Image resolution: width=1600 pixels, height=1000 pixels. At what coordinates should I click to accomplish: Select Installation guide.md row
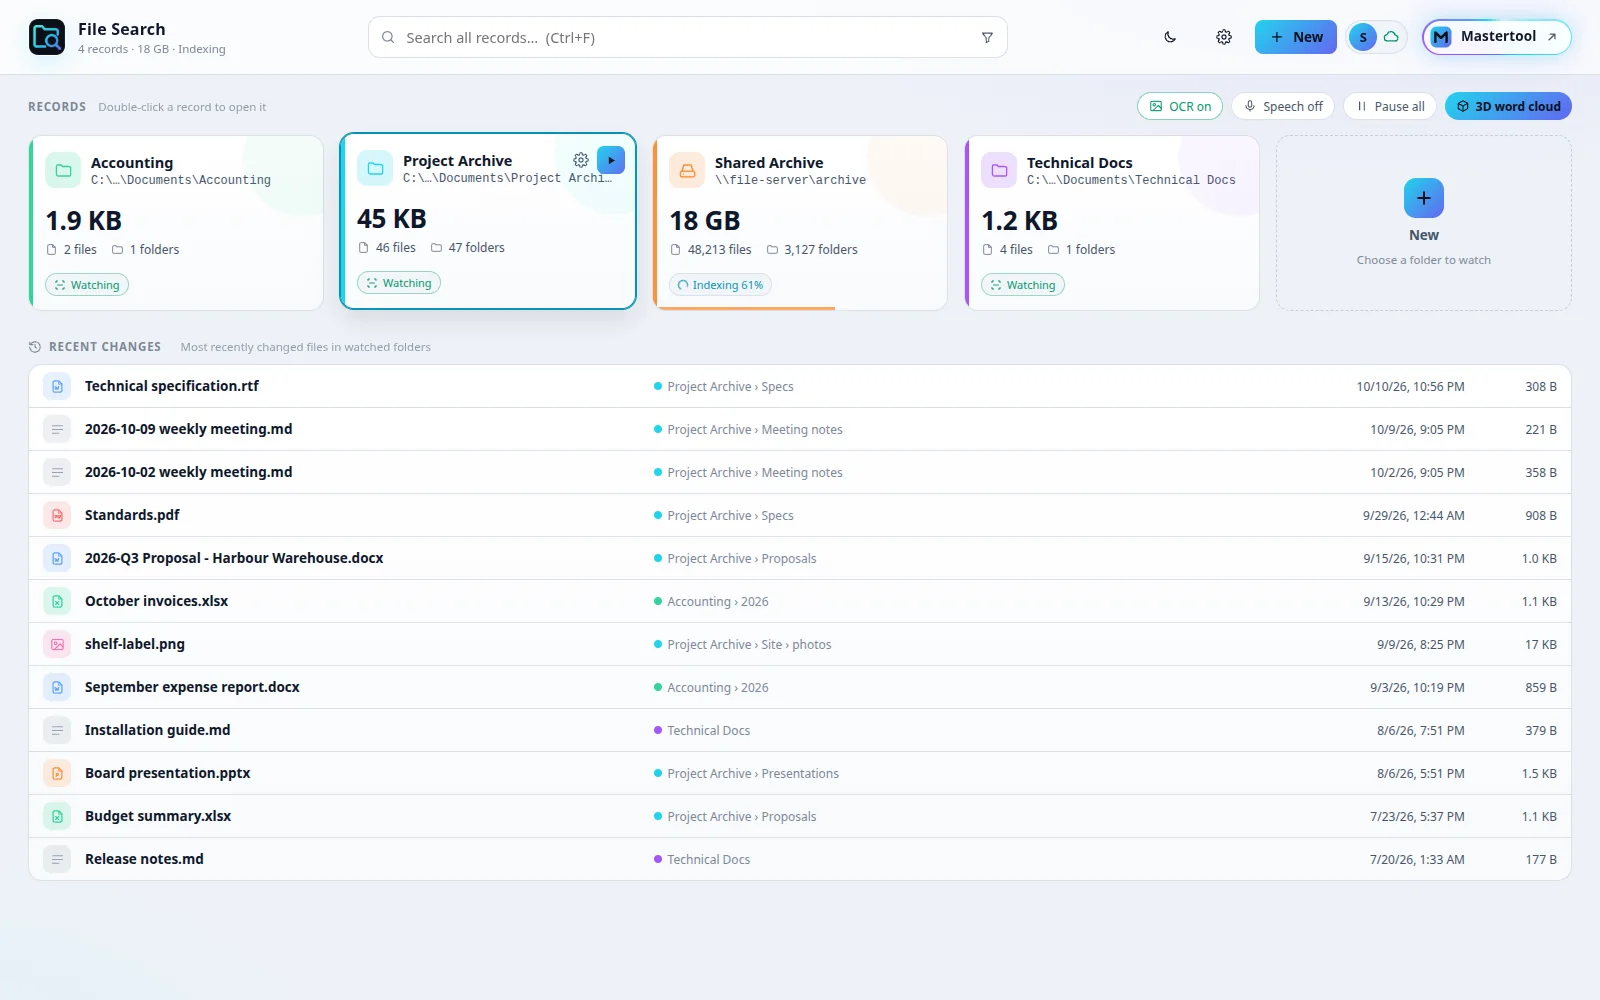[x=800, y=730]
